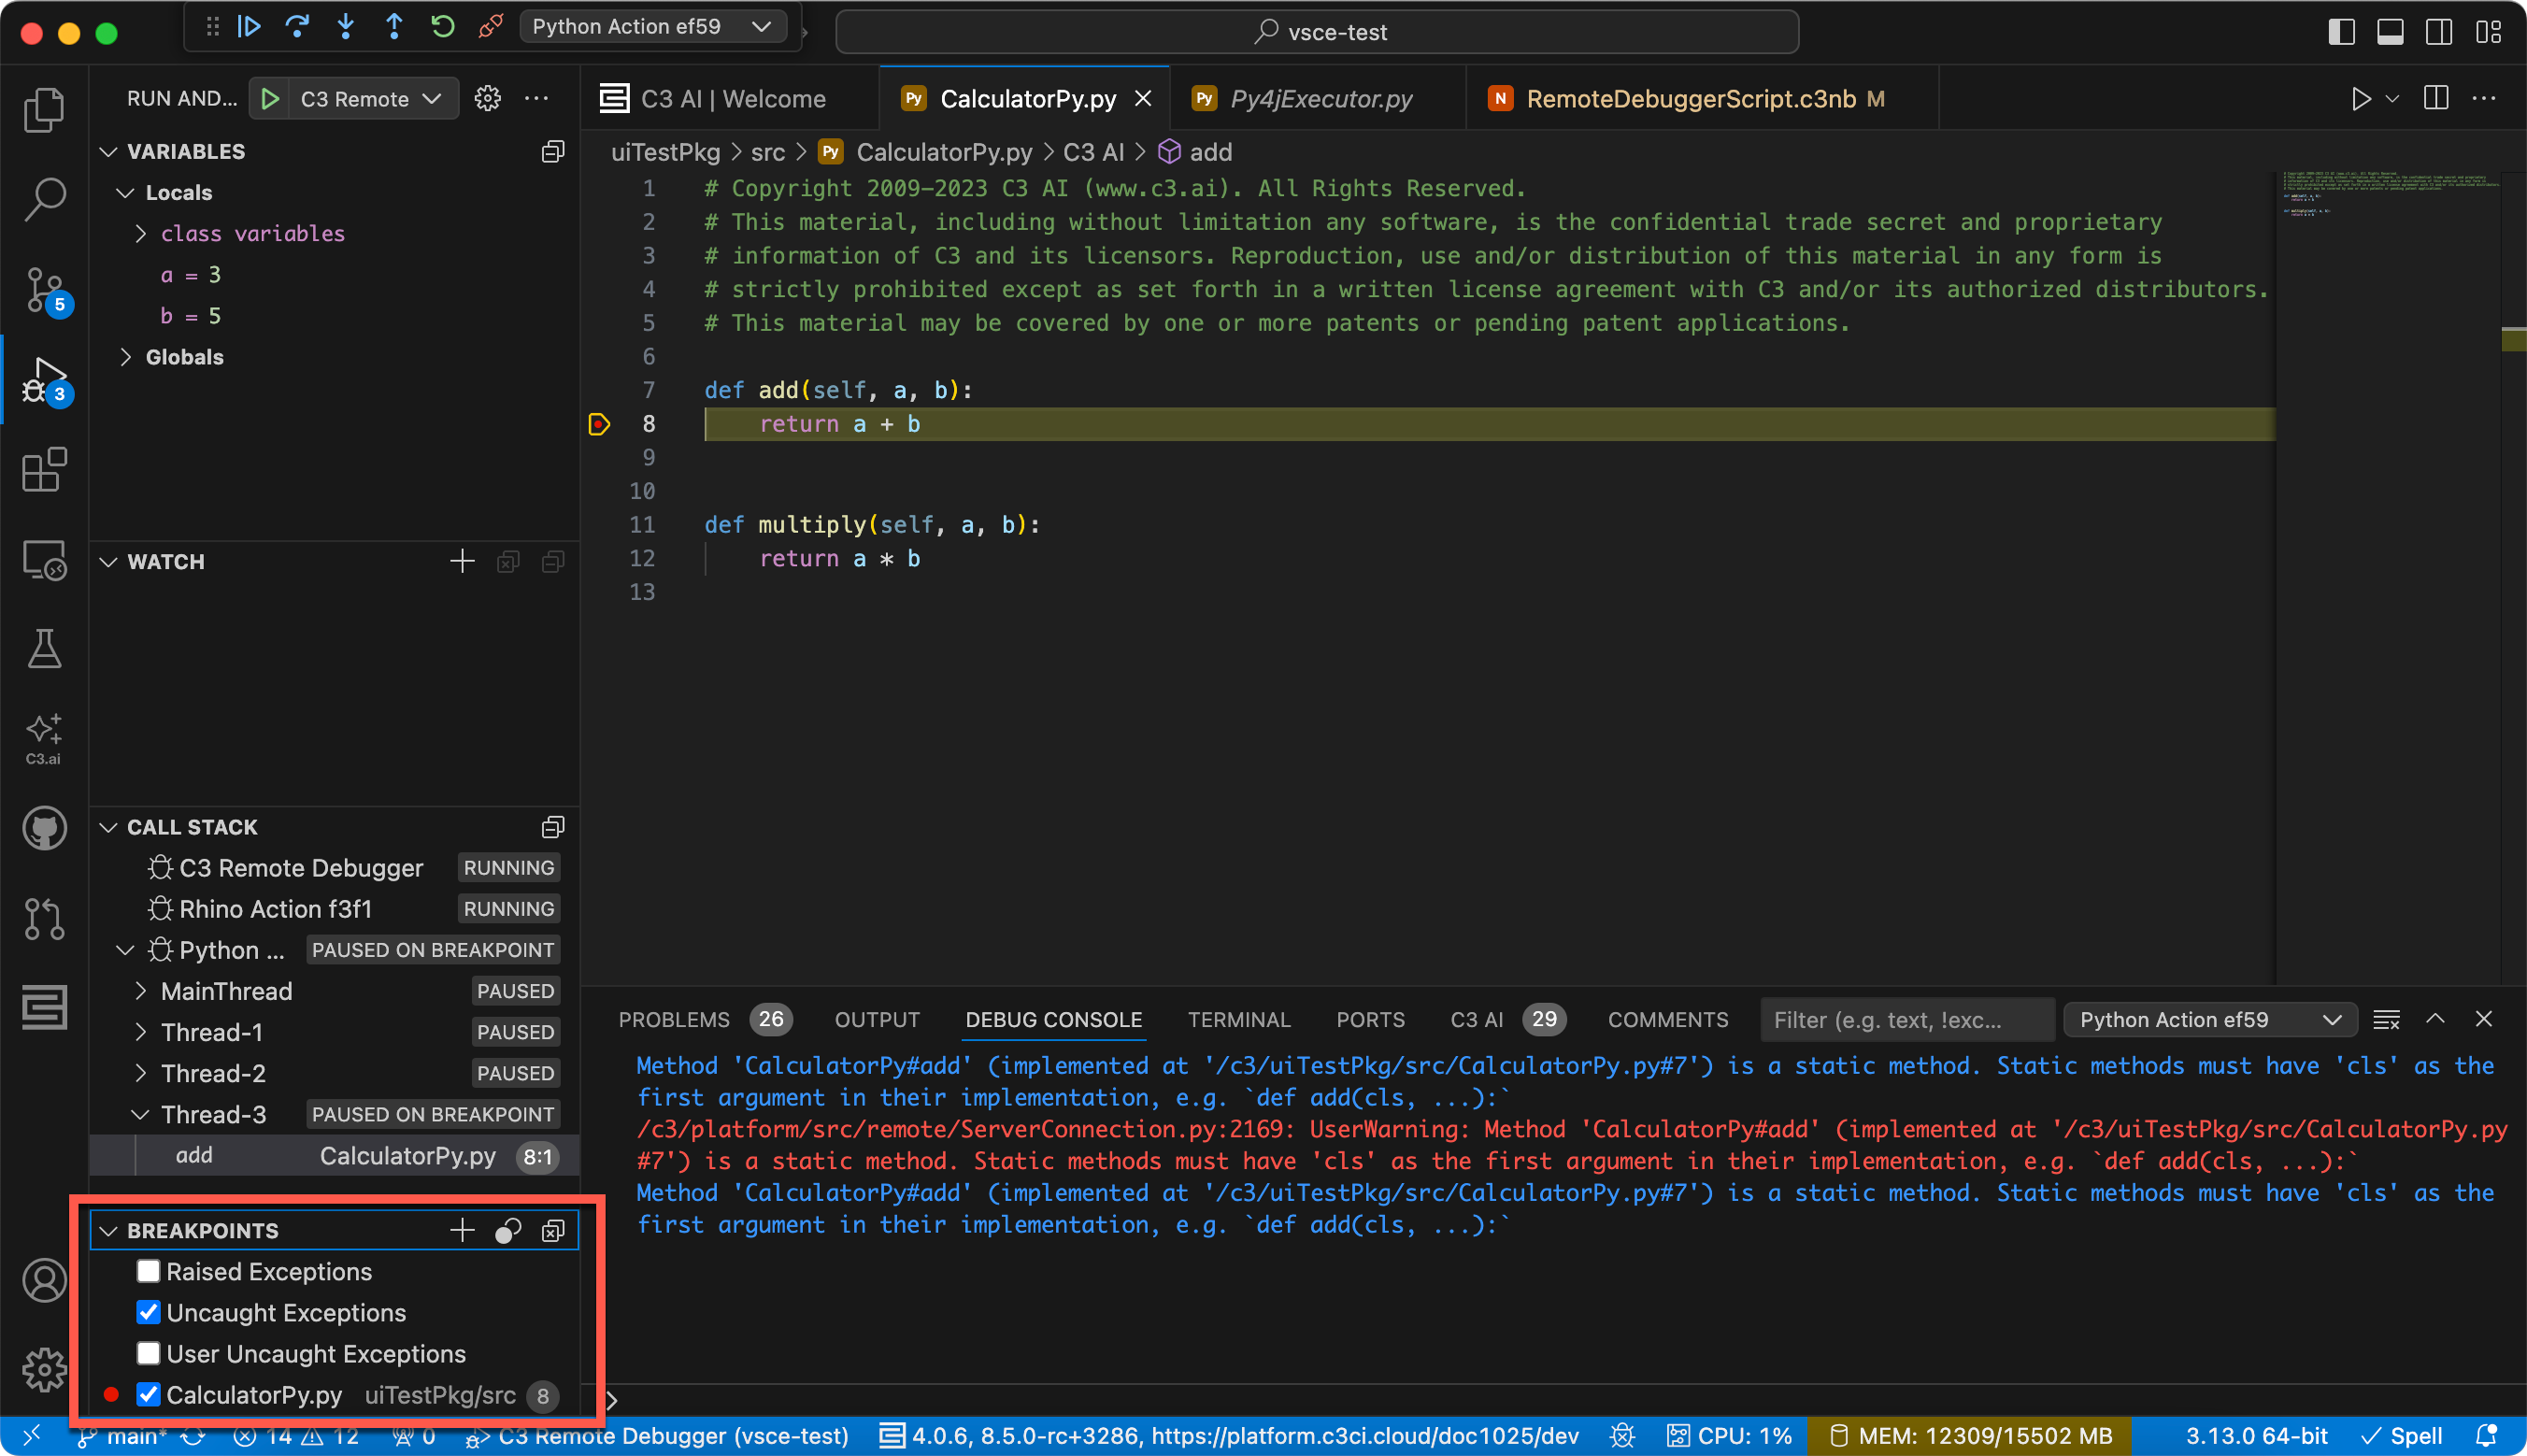Switch to the TERMINAL panel tab
This screenshot has height=1456, width=2527.
pos(1238,1020)
